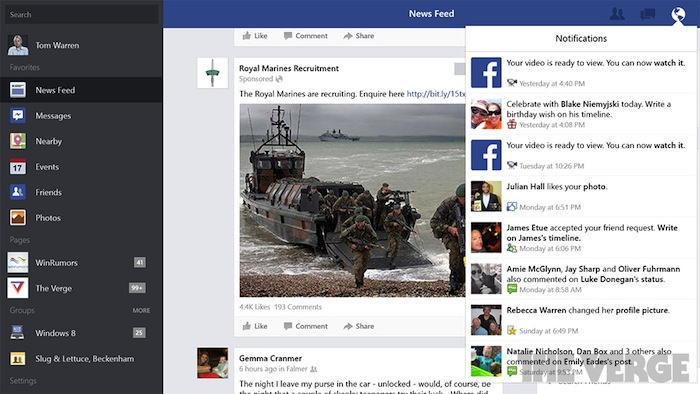This screenshot has width=700, height=394.
Task: Click Falmer location link in Gemma's post
Action: click(x=296, y=369)
